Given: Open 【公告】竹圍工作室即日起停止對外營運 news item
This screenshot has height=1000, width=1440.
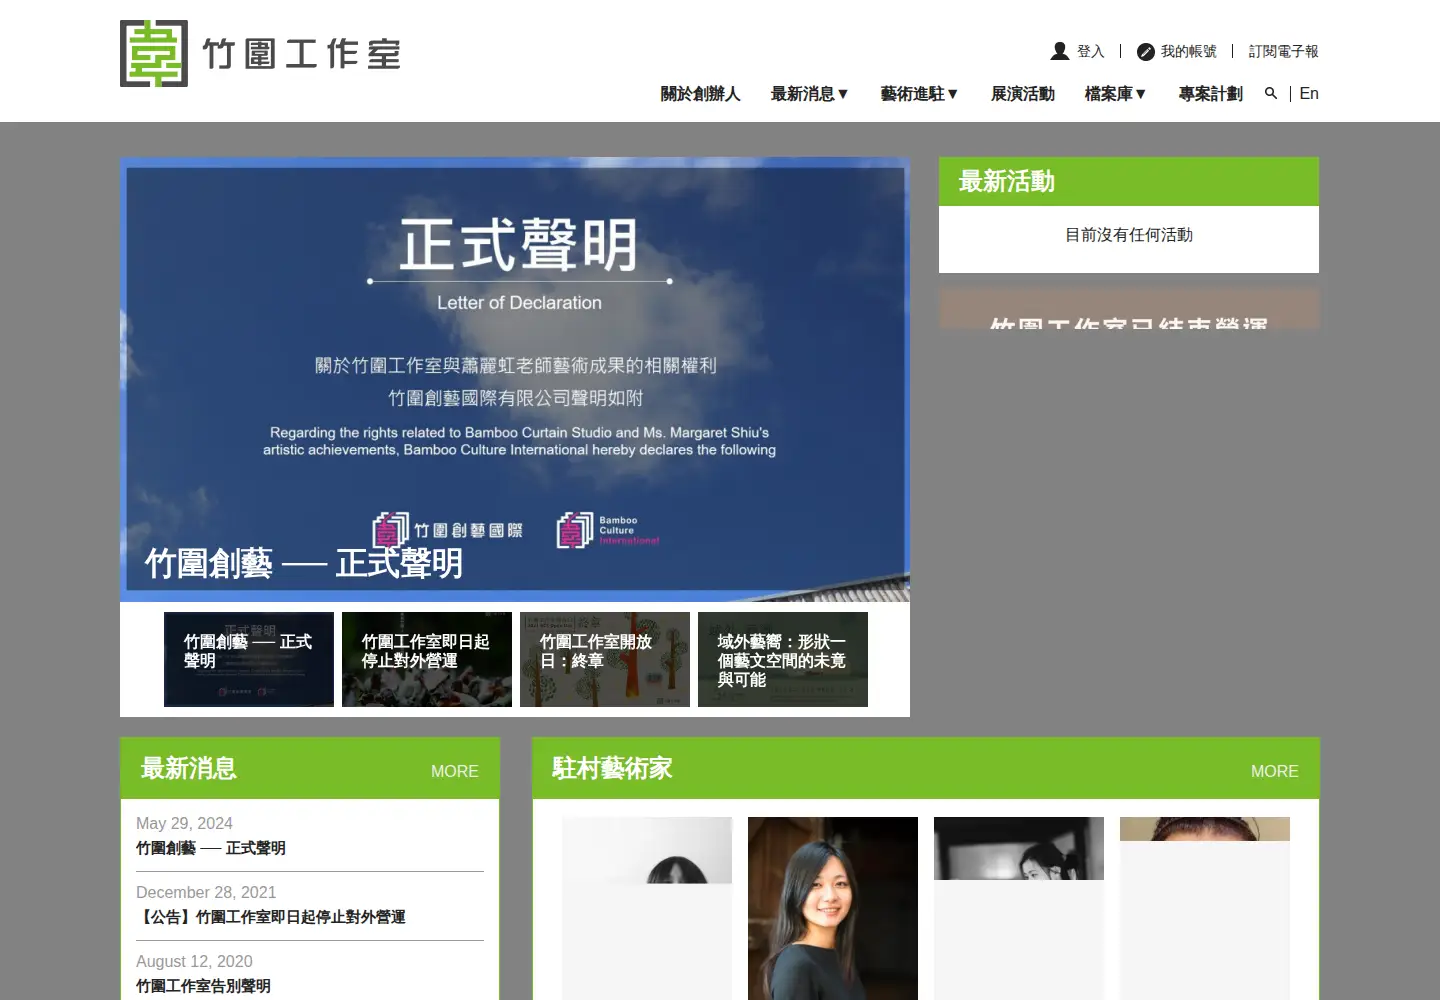Looking at the screenshot, I should click(271, 917).
